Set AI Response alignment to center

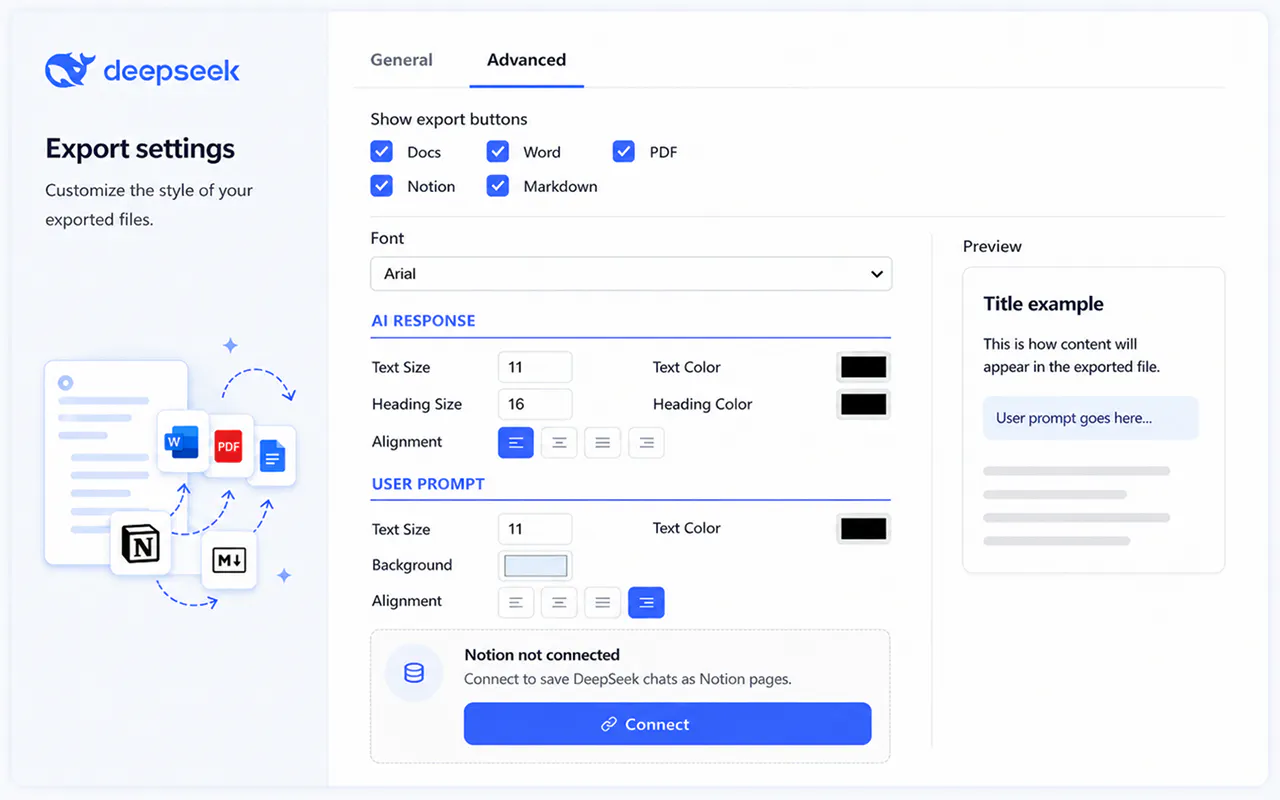559,442
